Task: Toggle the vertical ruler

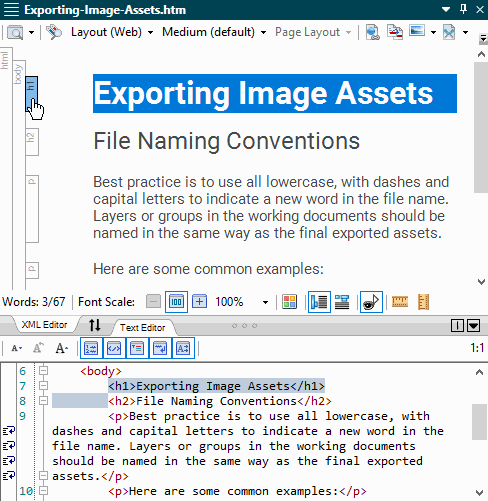Action: tap(424, 302)
